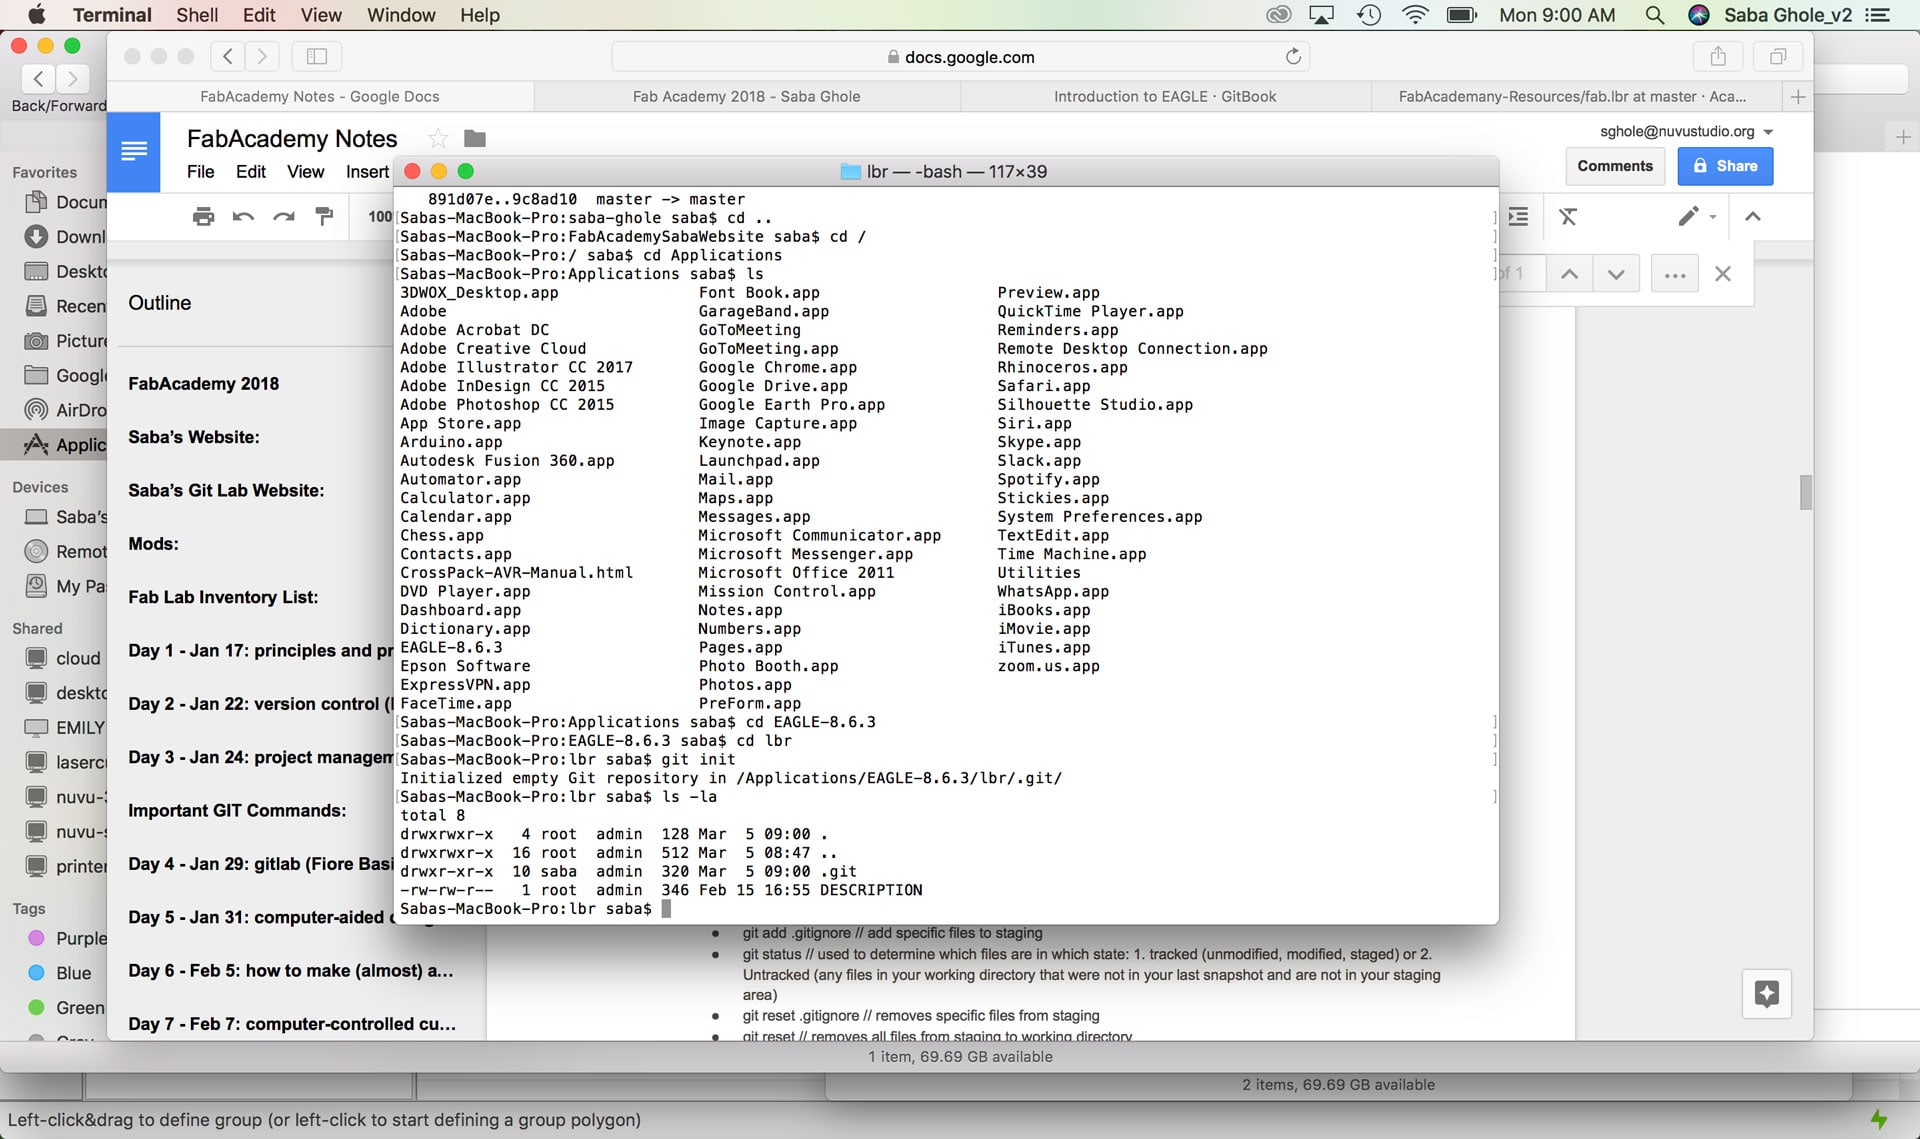
Task: Add a new Safari tab
Action: pyautogui.click(x=1798, y=97)
